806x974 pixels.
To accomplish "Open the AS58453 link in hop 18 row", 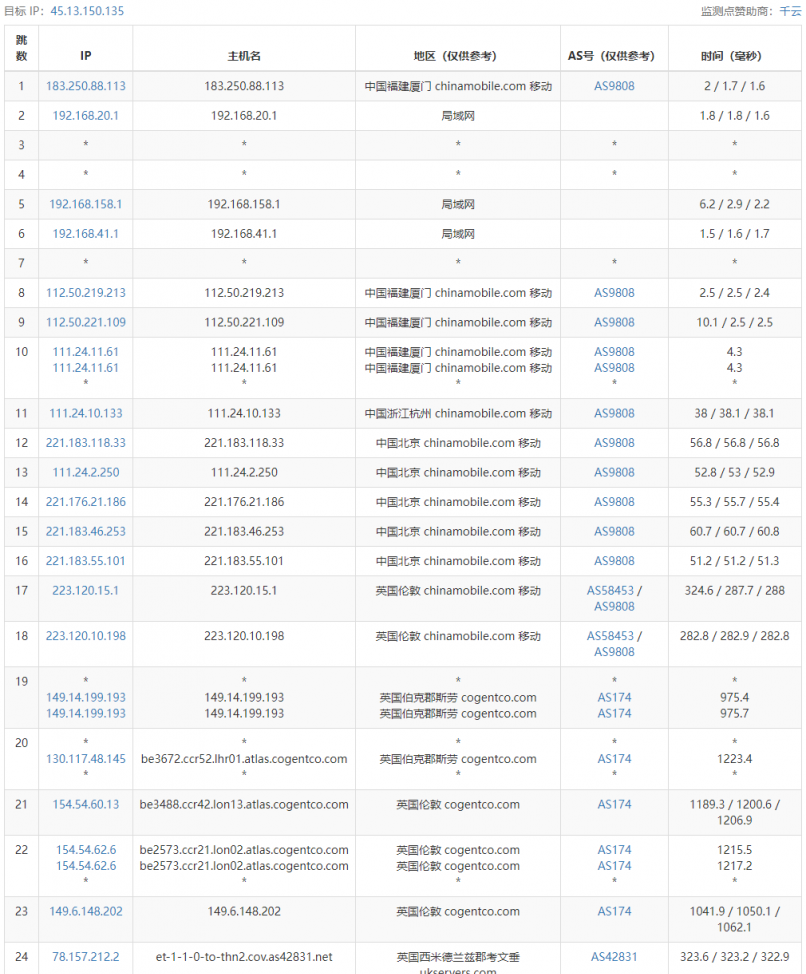I will (x=610, y=636).
